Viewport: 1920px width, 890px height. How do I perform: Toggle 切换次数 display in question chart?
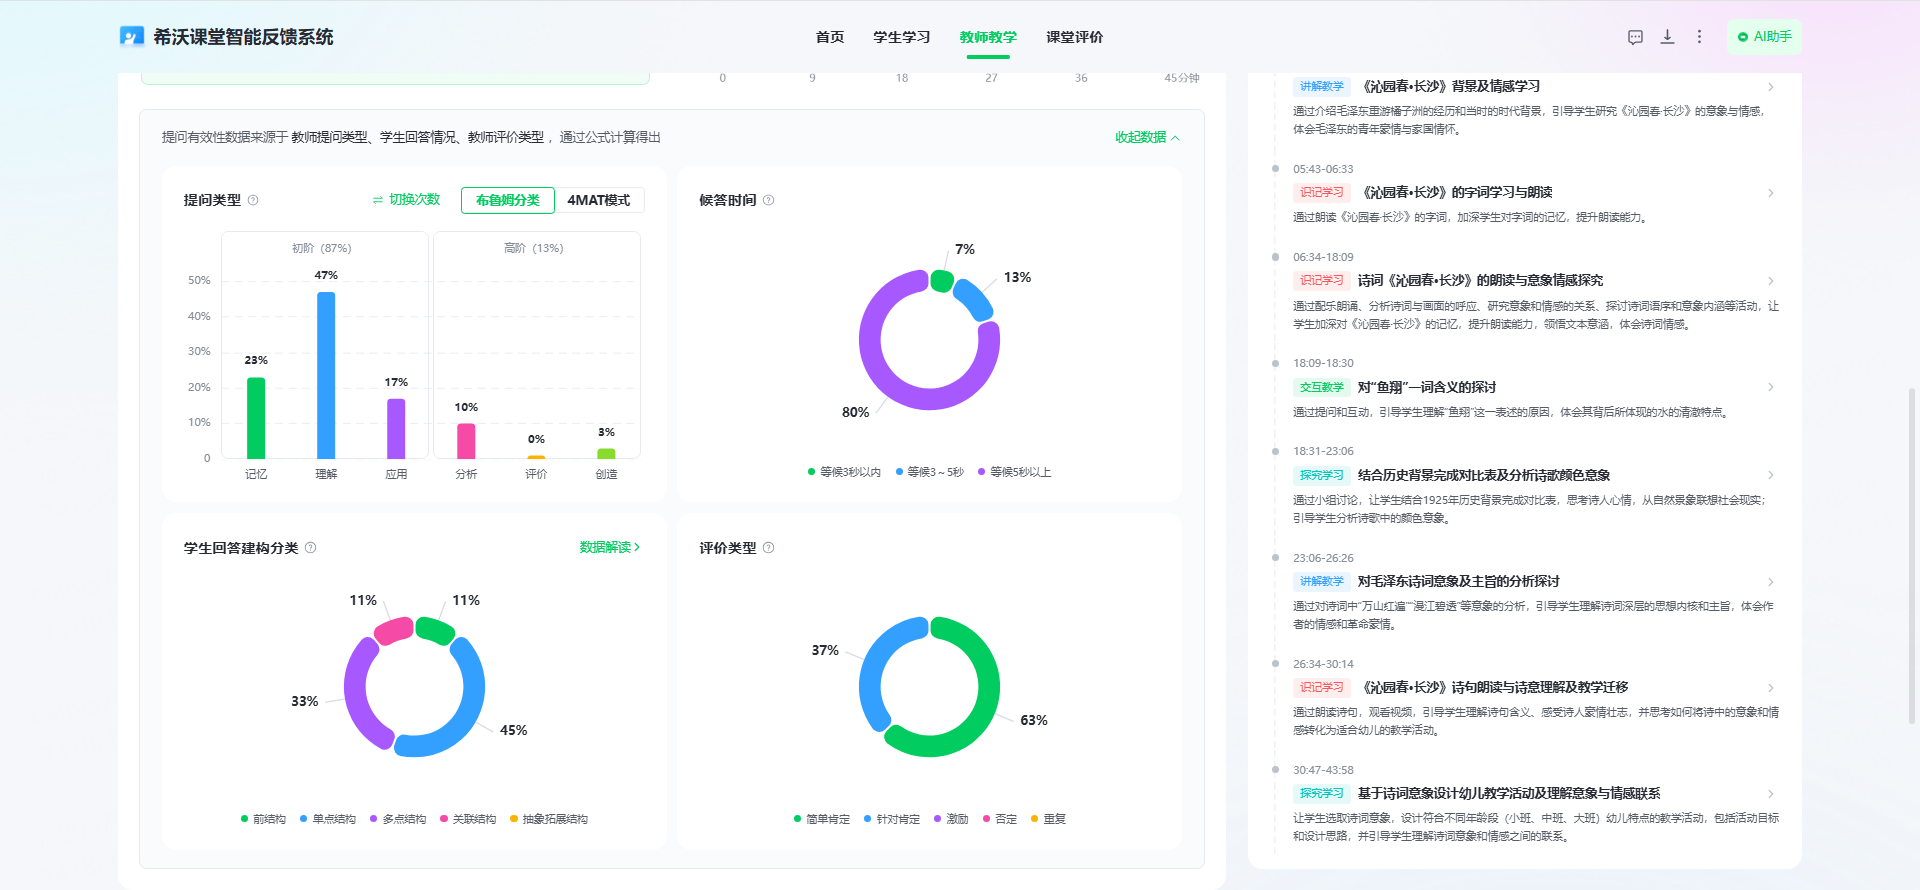[x=406, y=200]
